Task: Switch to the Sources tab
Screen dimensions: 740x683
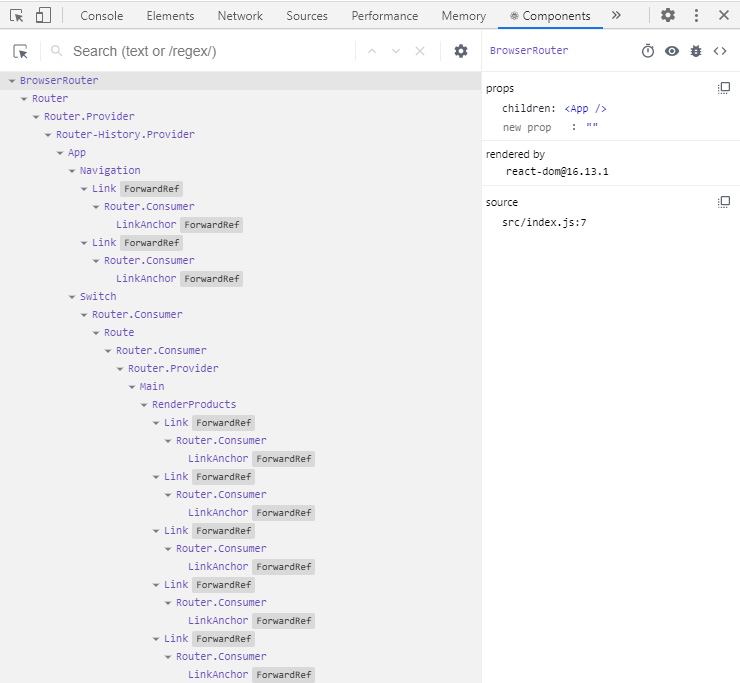Action: 307,16
